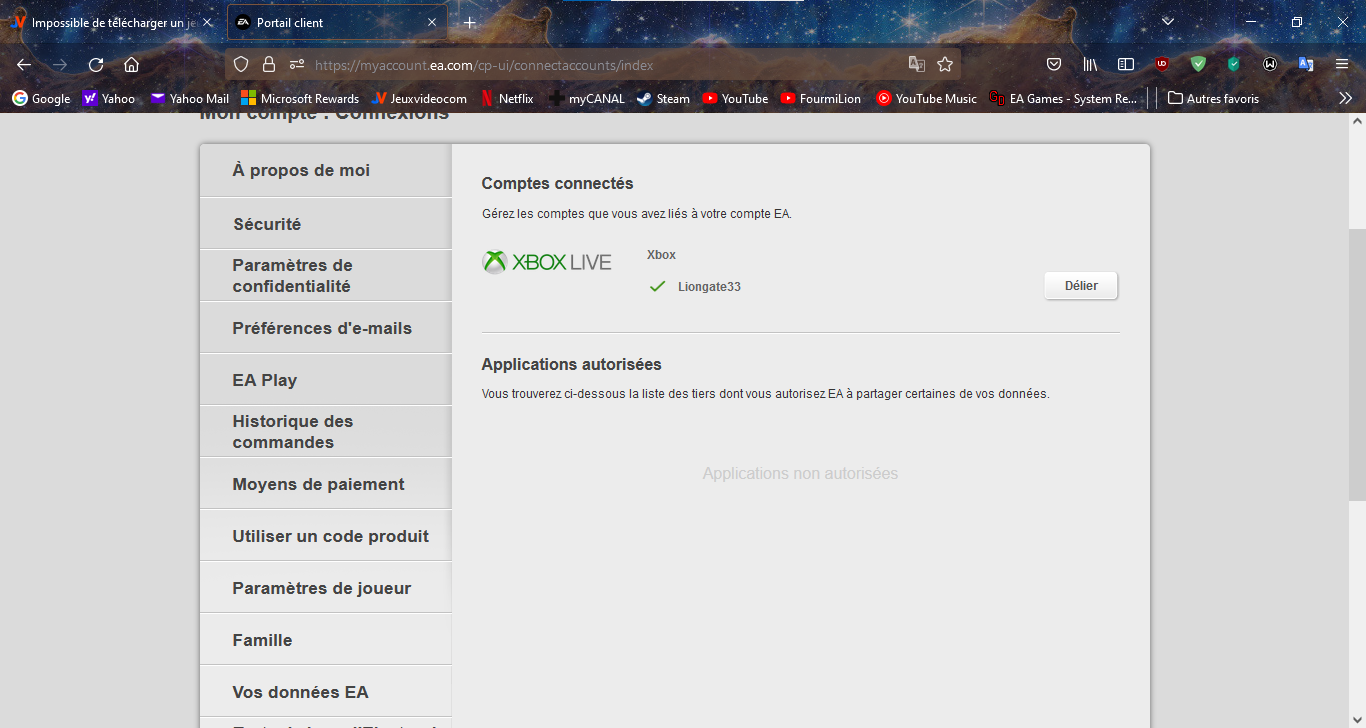1366x728 pixels.
Task: Show the tracking protection shield info
Action: coord(240,64)
